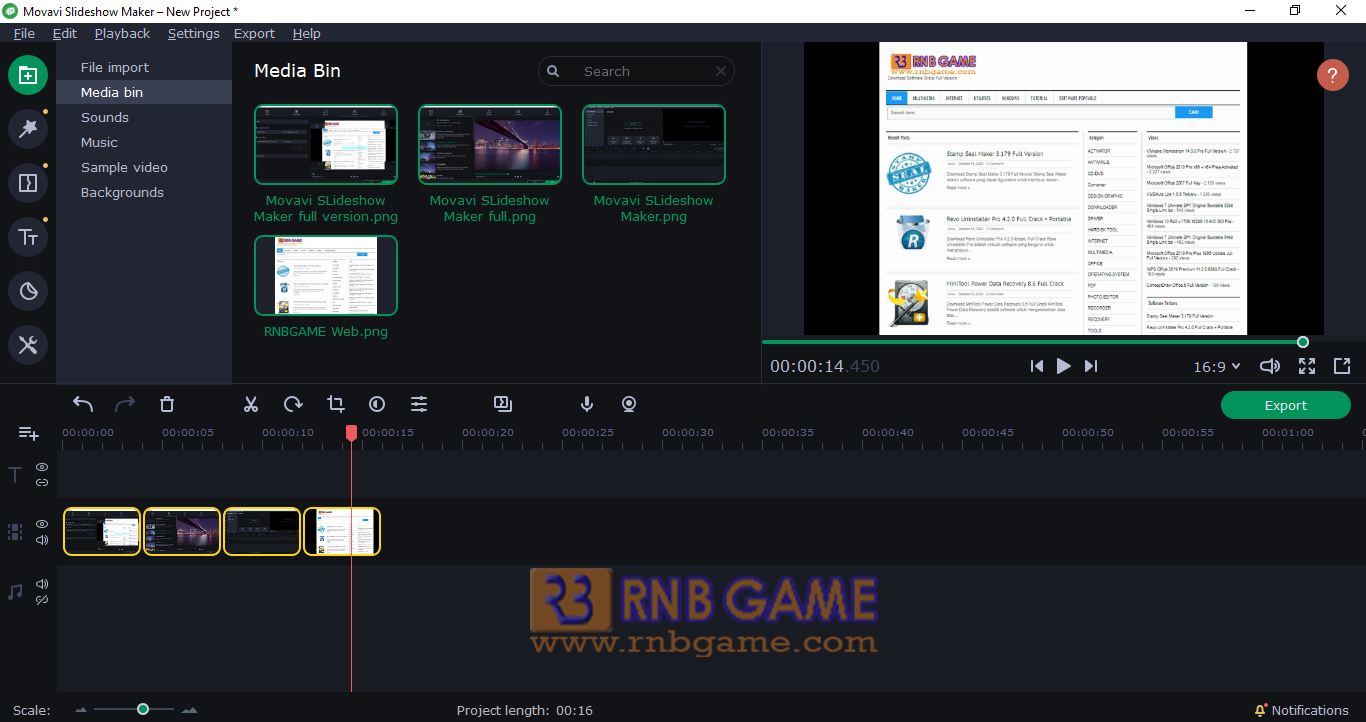Select the last timeline clip of webpage
Screen dimensions: 1366x722
342,531
